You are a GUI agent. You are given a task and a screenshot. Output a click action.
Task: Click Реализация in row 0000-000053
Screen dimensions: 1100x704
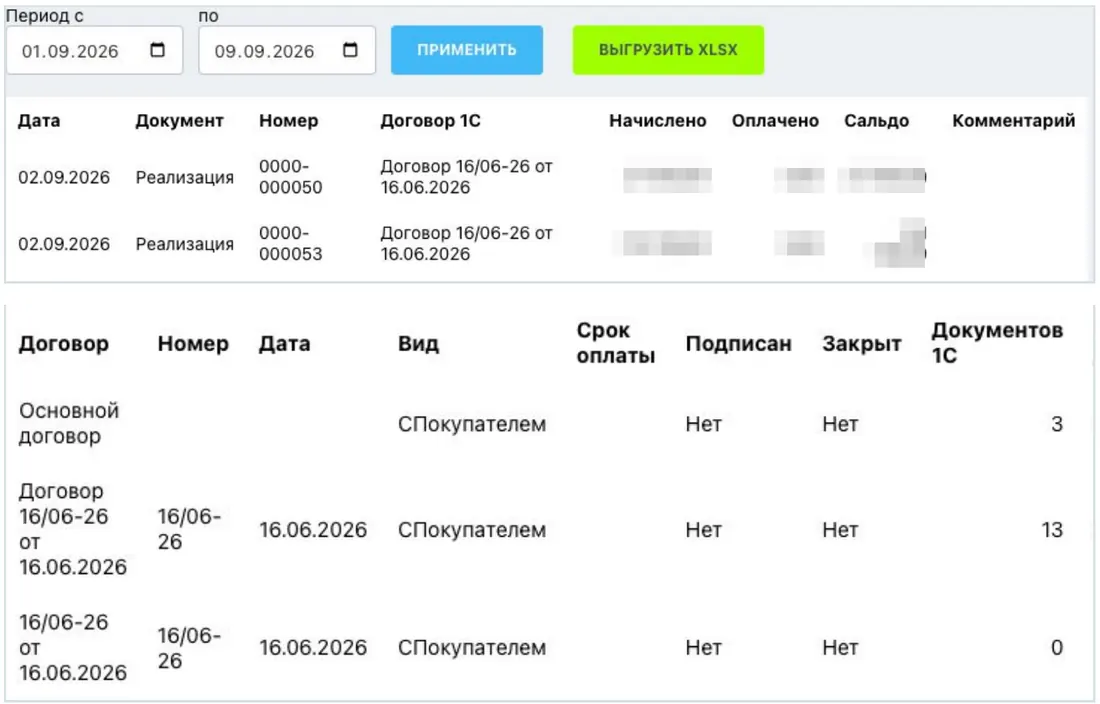[185, 244]
